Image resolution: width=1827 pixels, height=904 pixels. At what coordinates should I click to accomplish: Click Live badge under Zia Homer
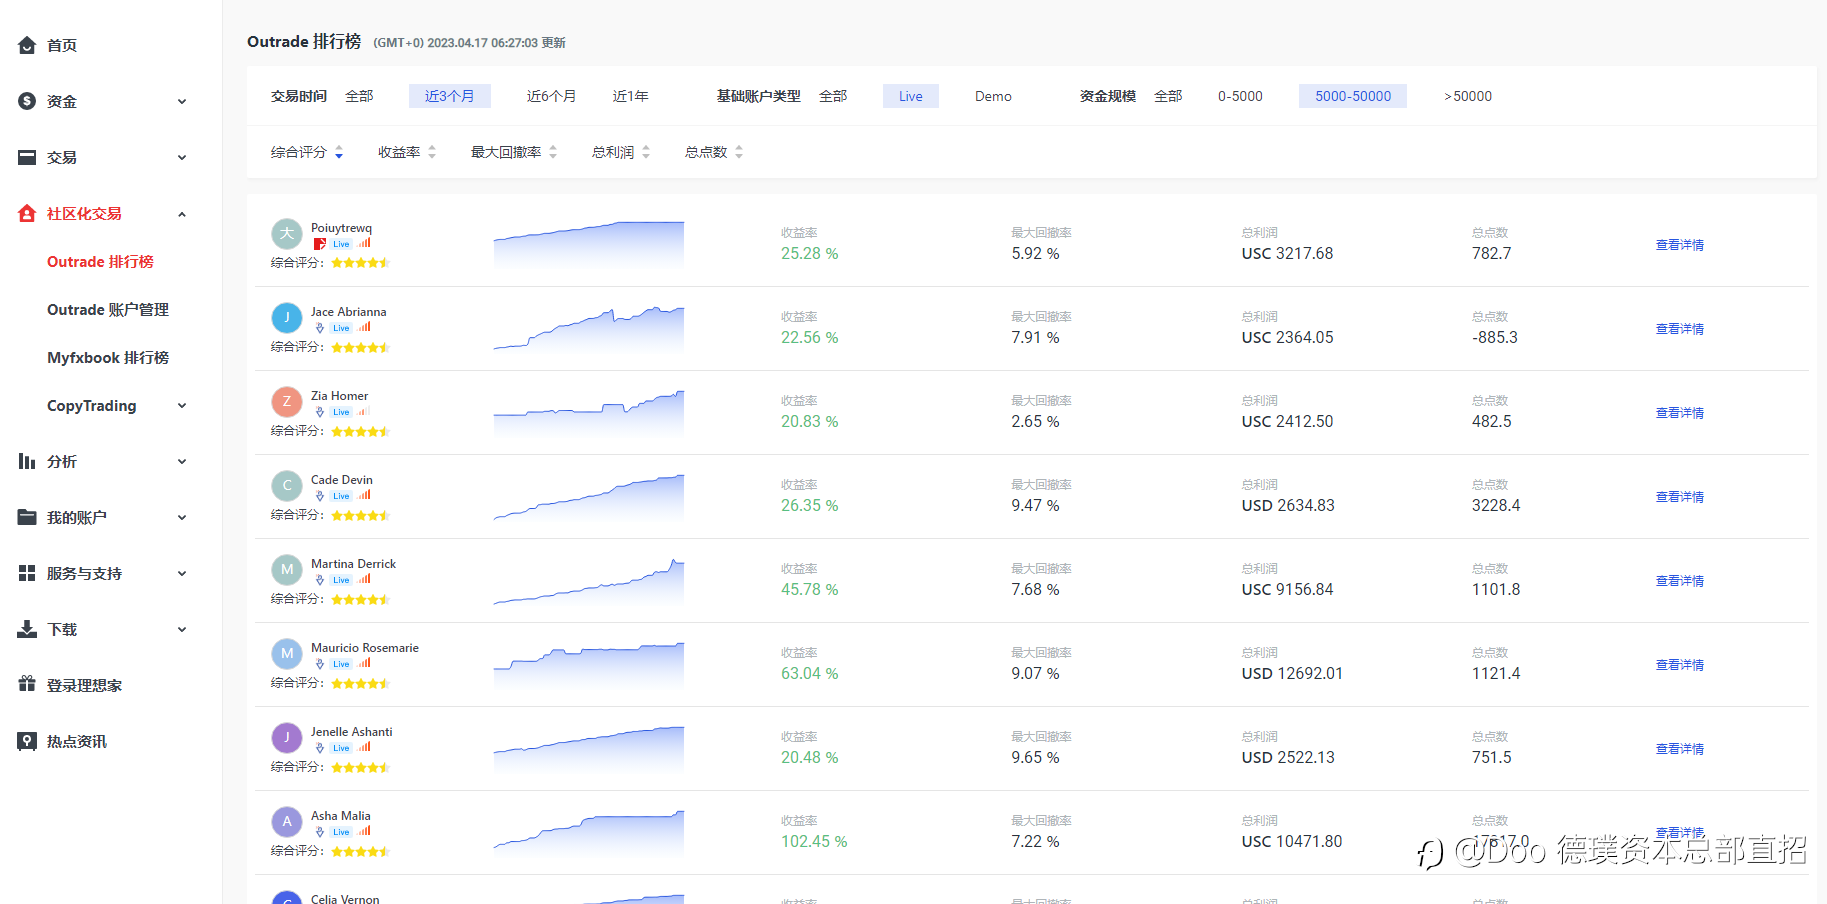[341, 412]
